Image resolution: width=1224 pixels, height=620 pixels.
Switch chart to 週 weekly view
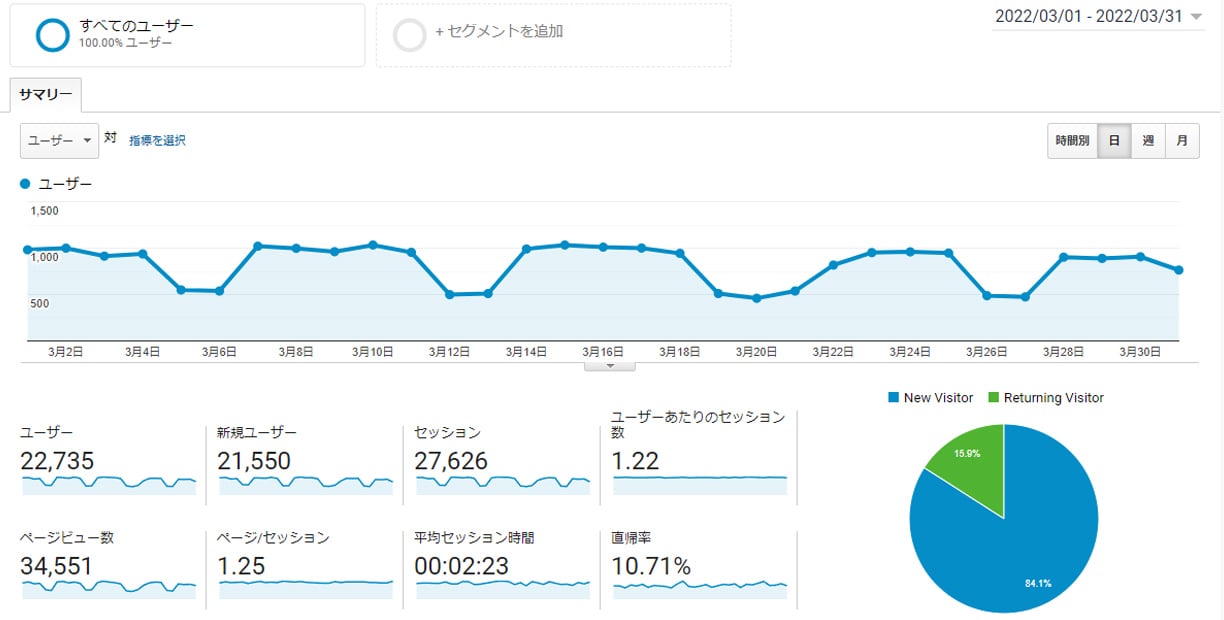1148,141
